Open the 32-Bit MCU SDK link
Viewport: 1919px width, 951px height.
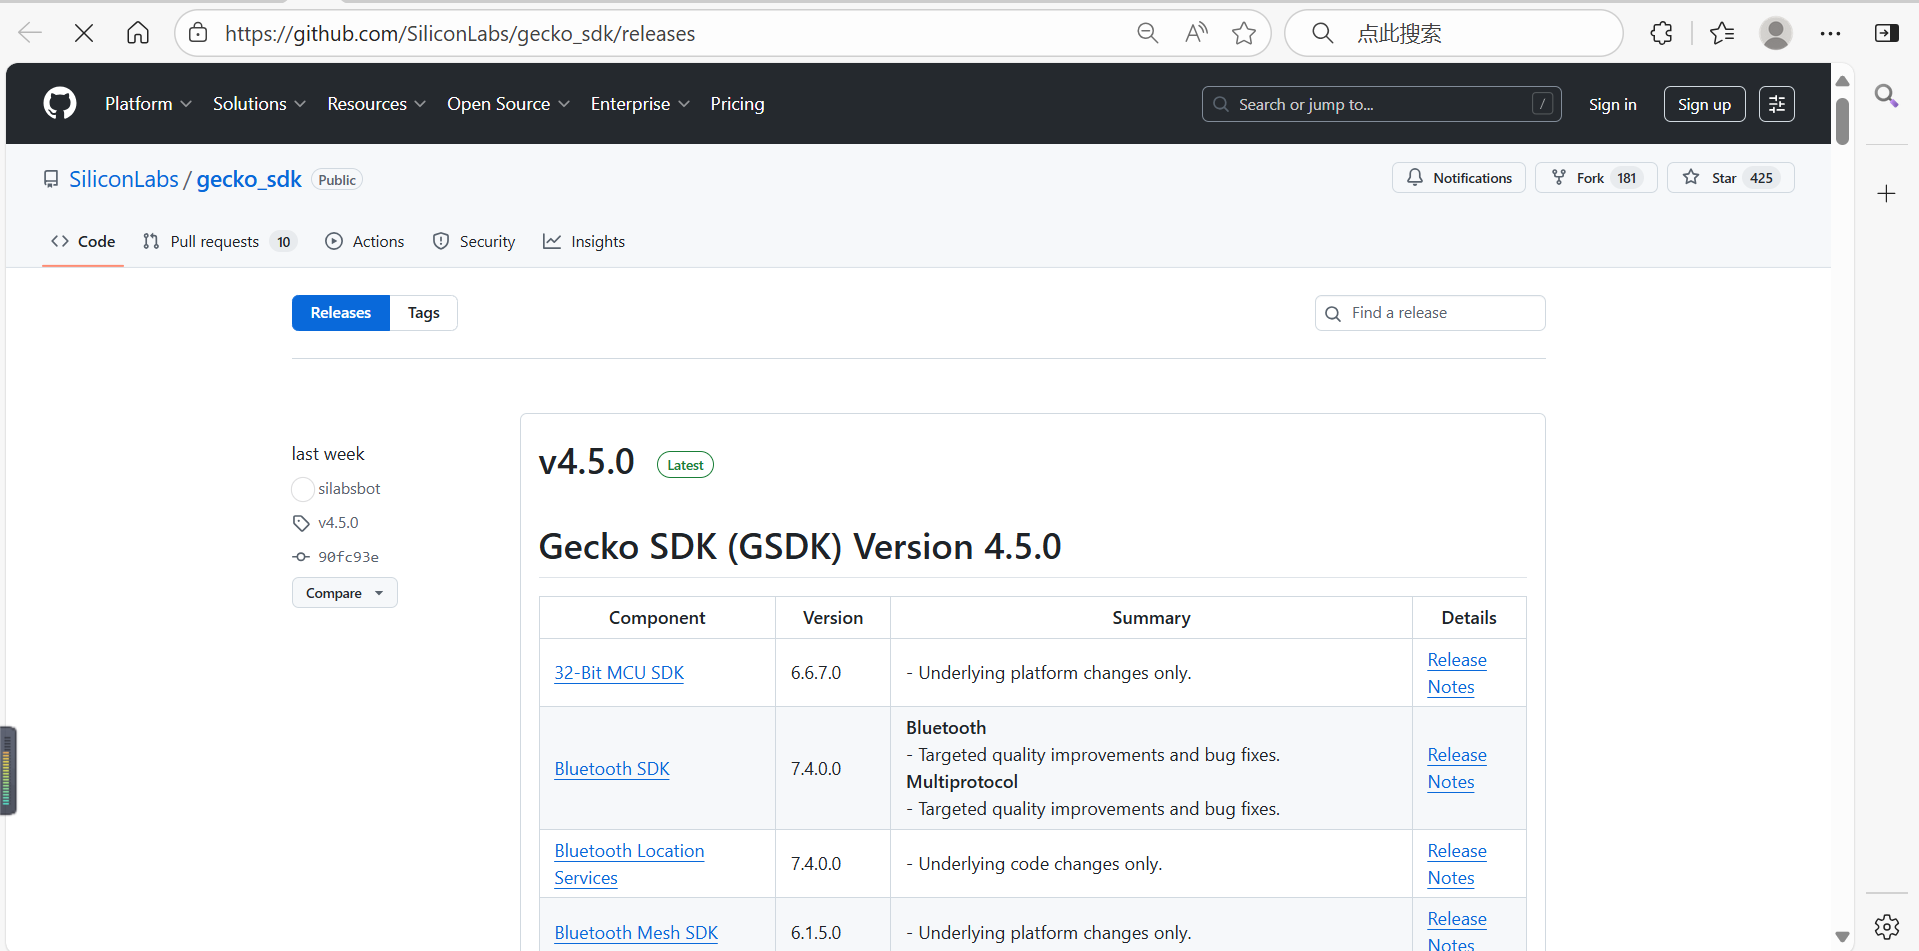pos(619,673)
